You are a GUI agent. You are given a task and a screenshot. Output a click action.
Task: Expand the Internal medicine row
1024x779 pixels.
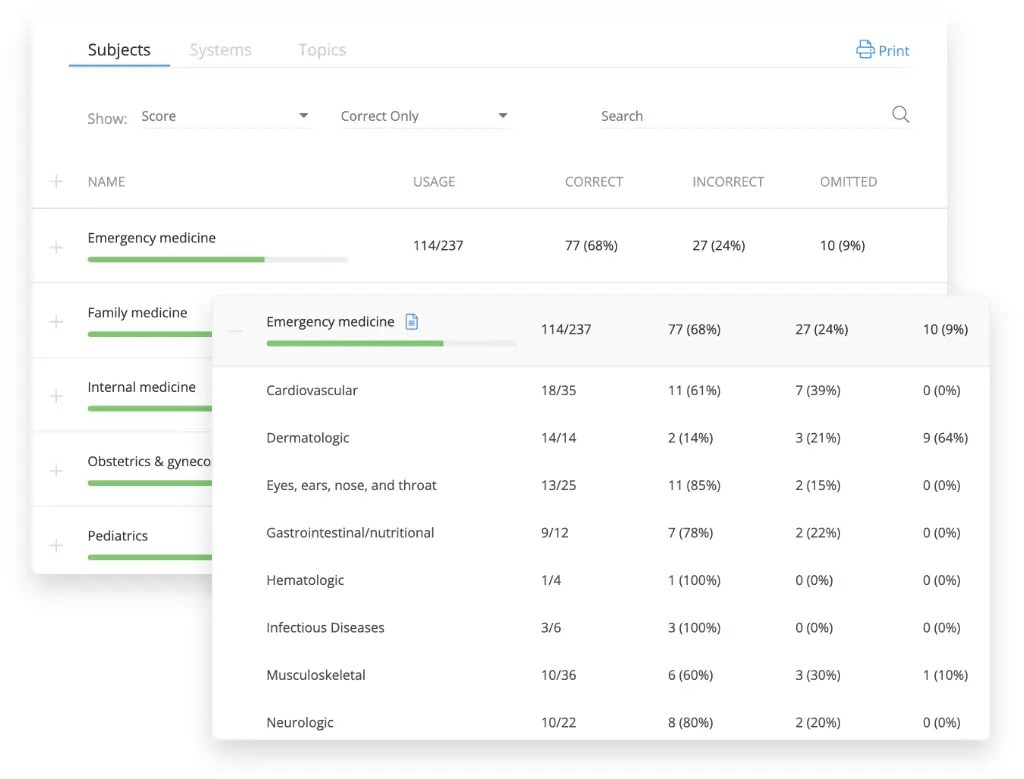point(56,396)
